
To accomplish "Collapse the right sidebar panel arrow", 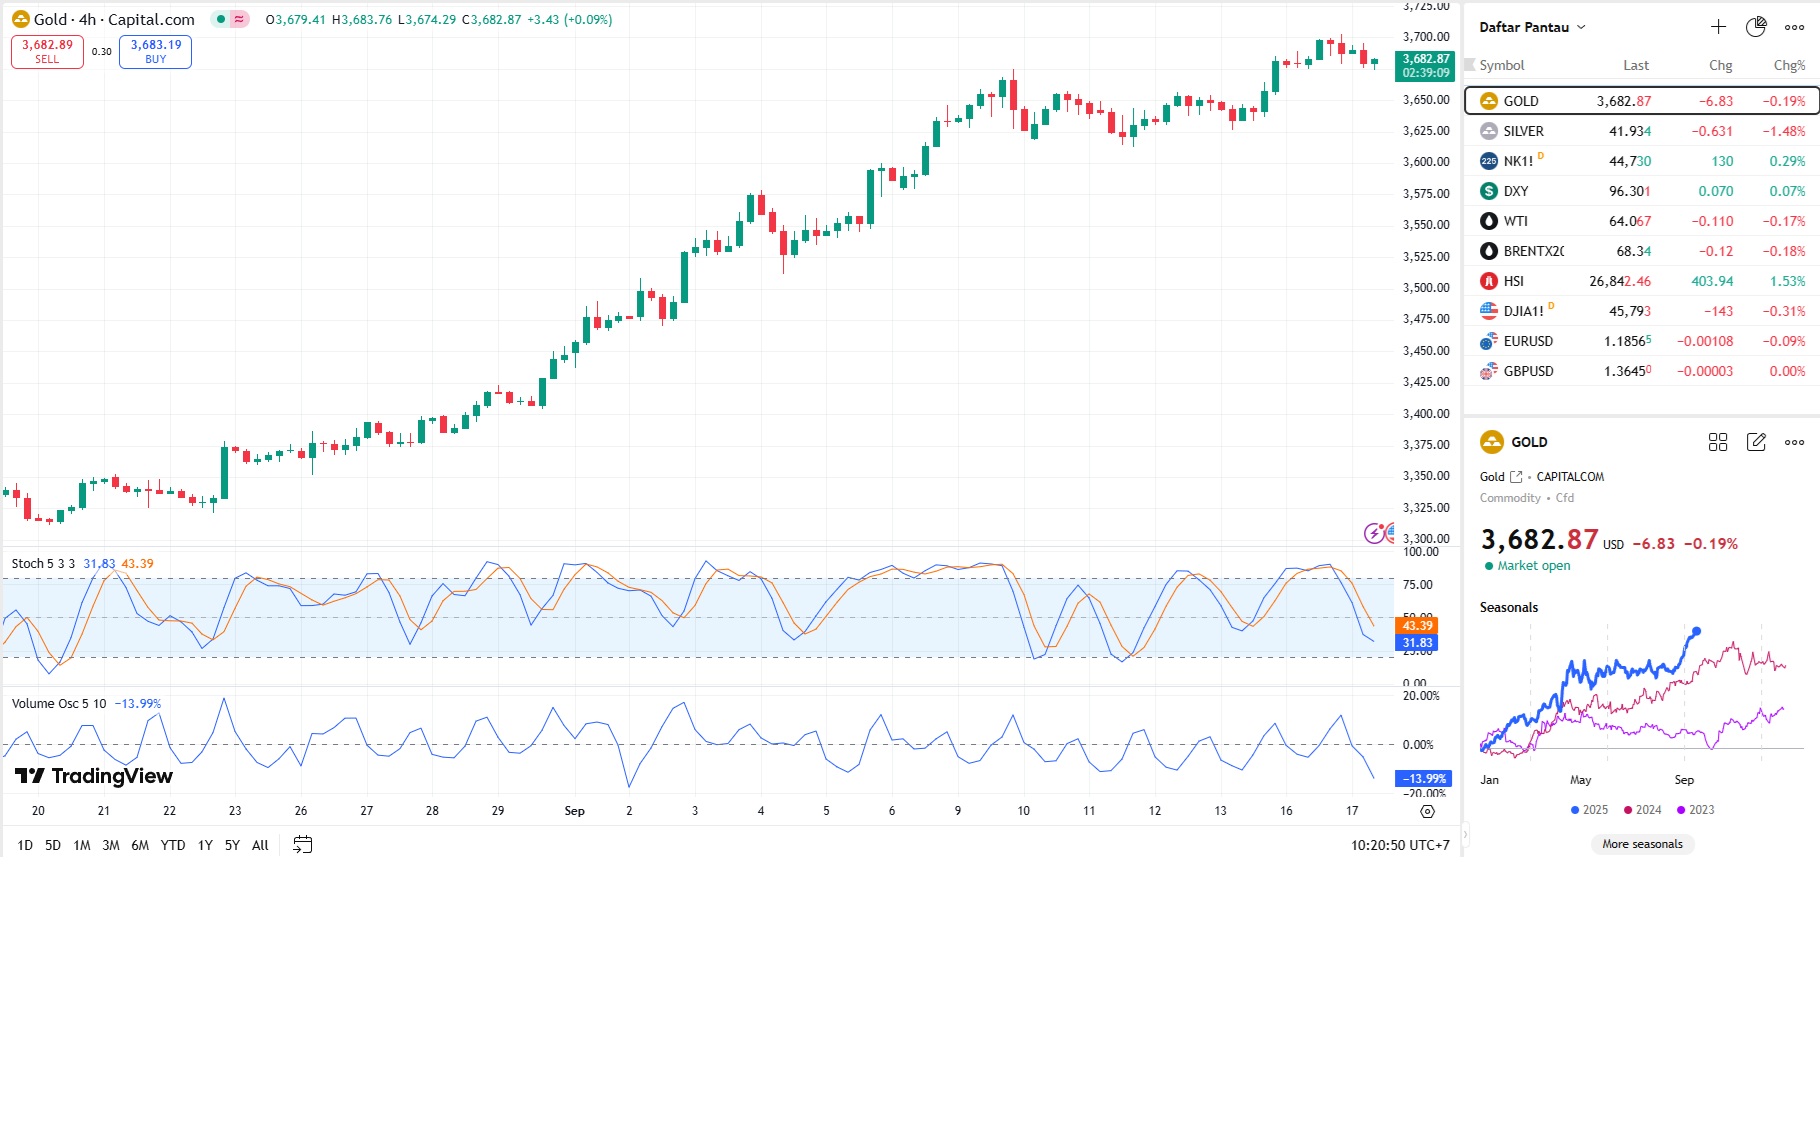I will (1466, 833).
